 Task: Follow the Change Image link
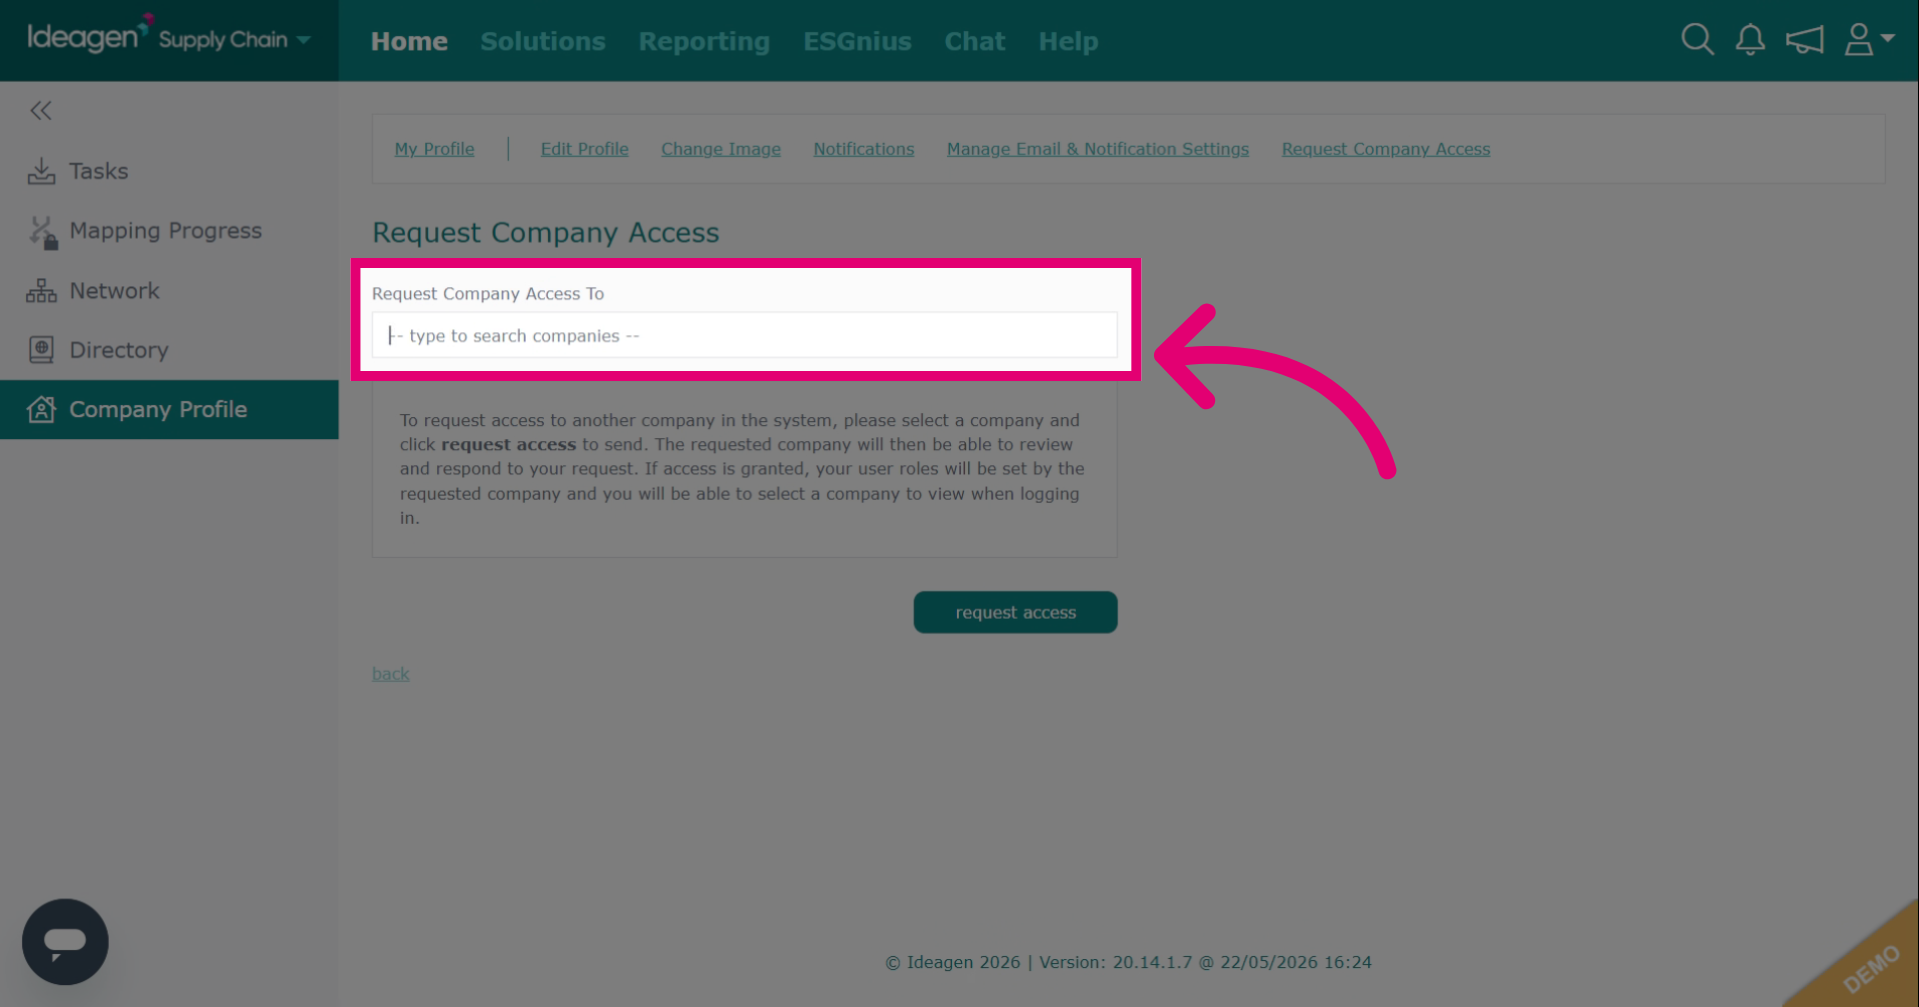pos(721,149)
